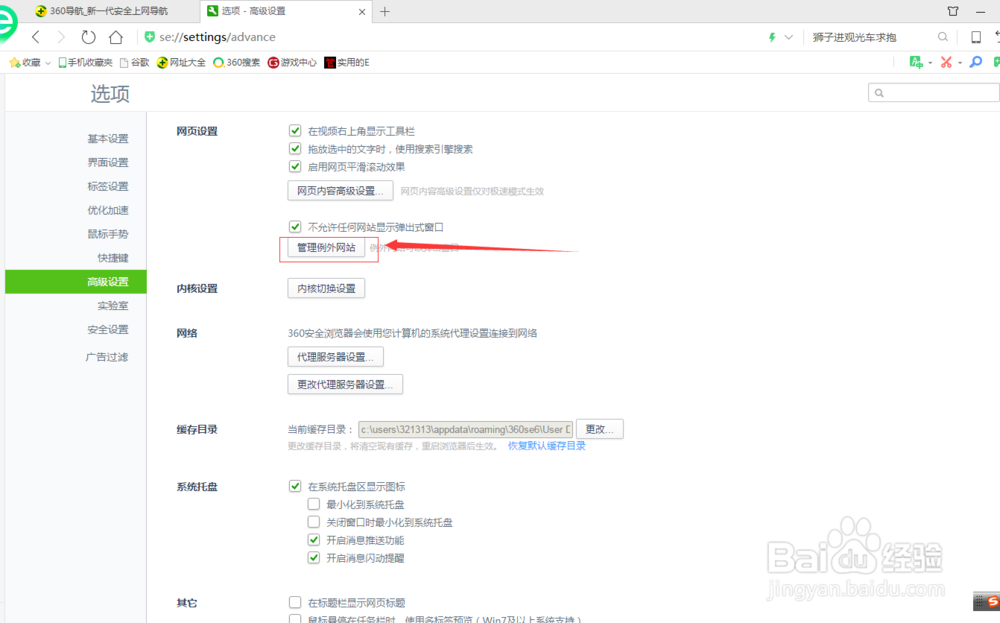
Task: Click the 收藏 star favorites icon
Action: [x=15, y=62]
